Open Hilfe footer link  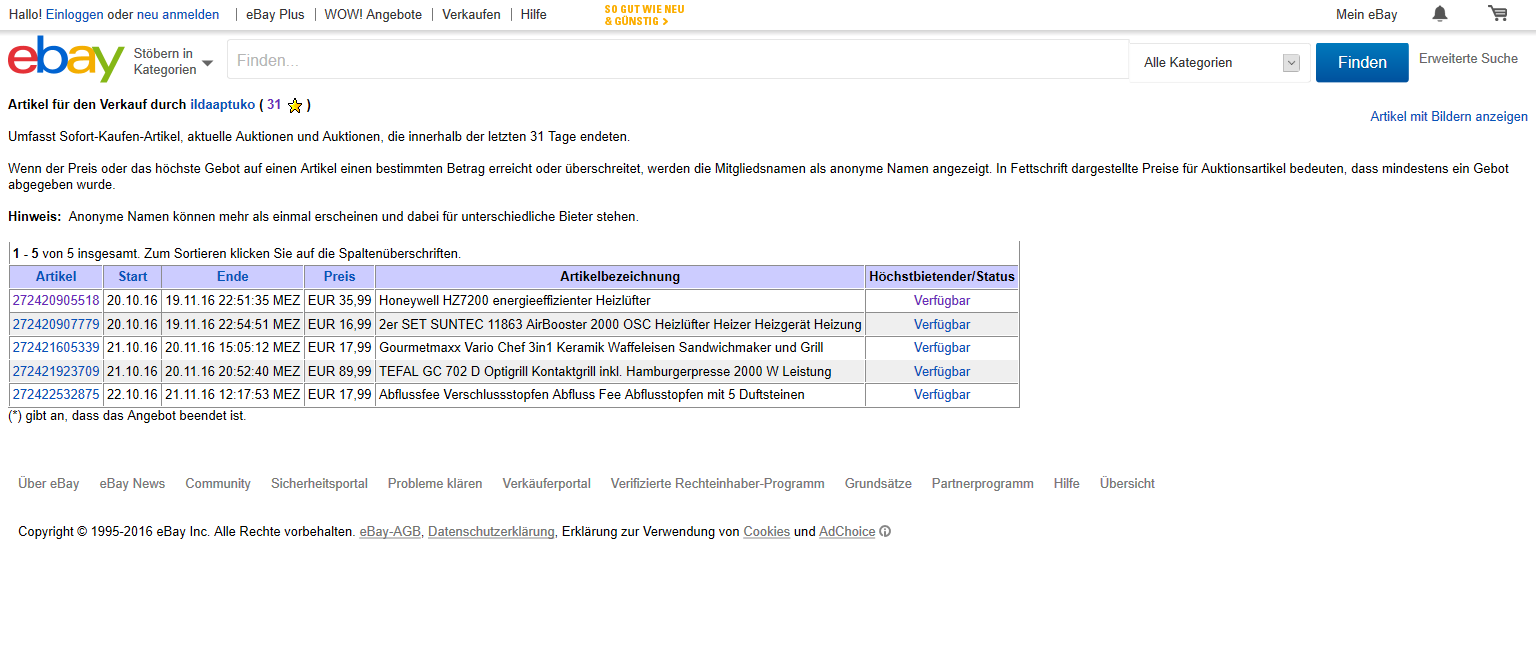1067,483
